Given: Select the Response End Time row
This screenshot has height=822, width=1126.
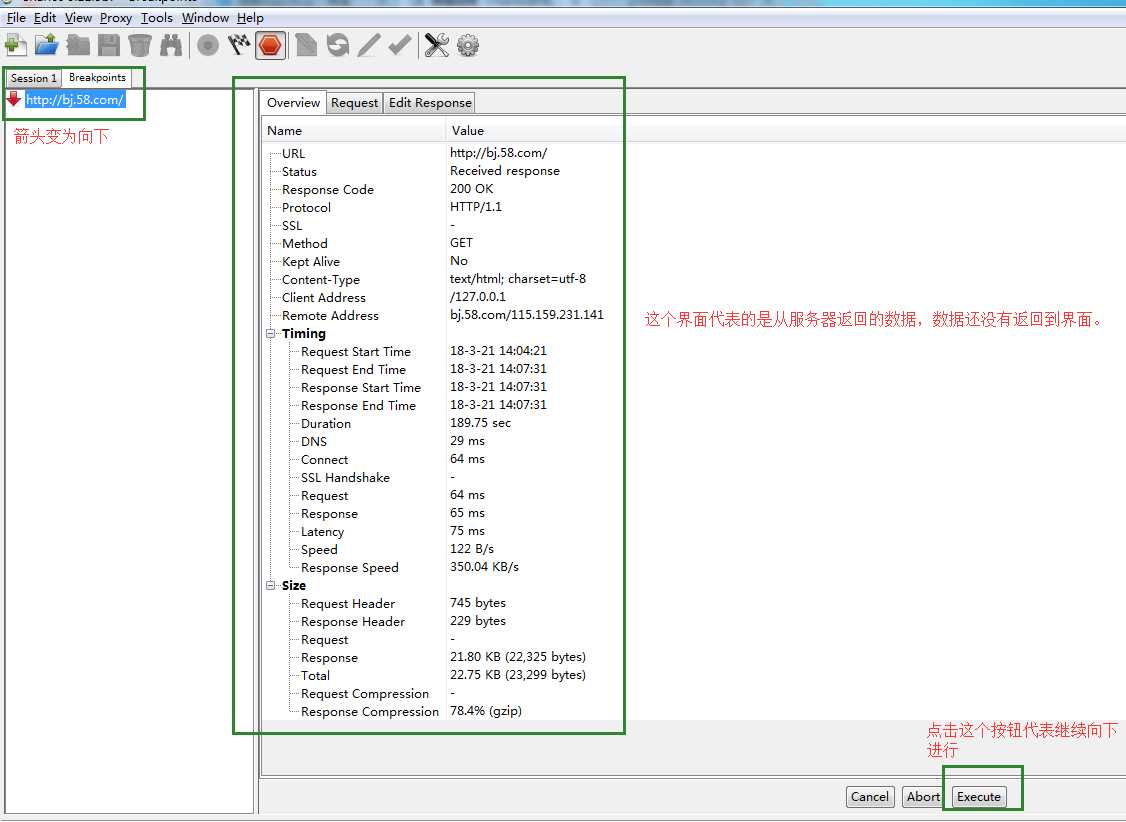Looking at the screenshot, I should tap(442, 405).
